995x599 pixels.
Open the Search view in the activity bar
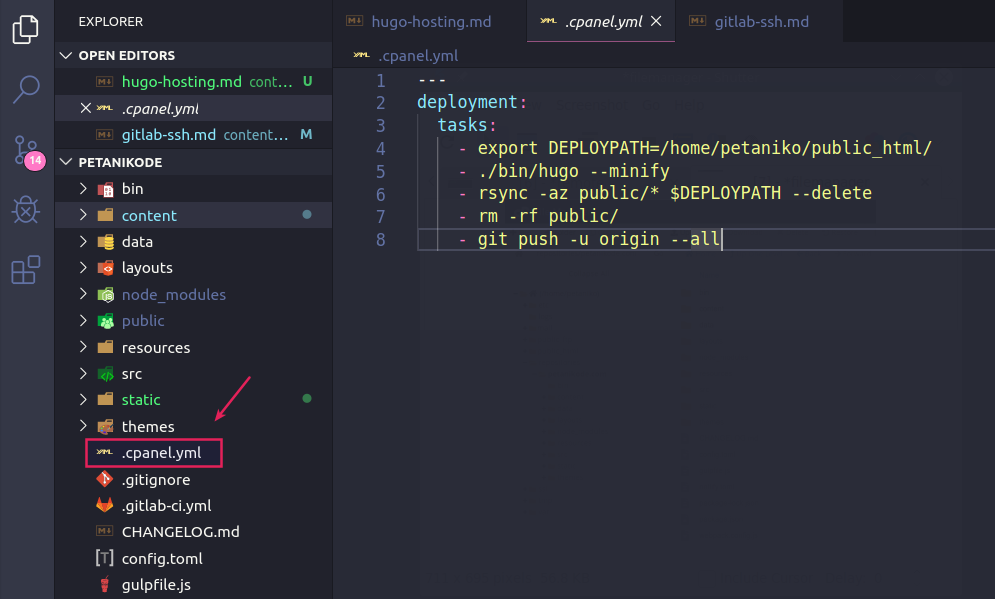point(26,90)
